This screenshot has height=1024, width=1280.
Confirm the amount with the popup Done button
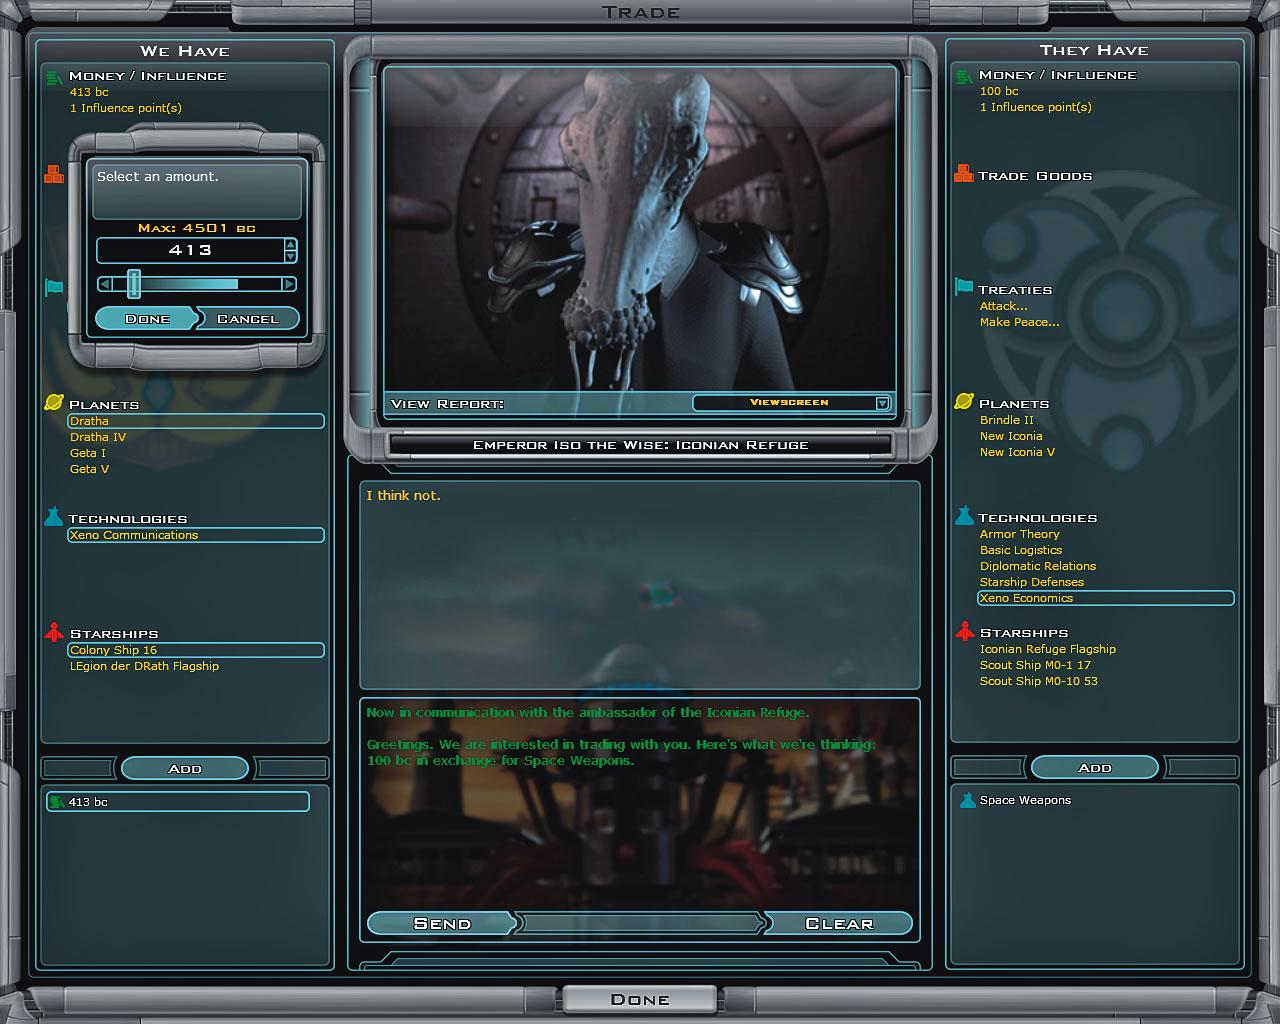[147, 319]
